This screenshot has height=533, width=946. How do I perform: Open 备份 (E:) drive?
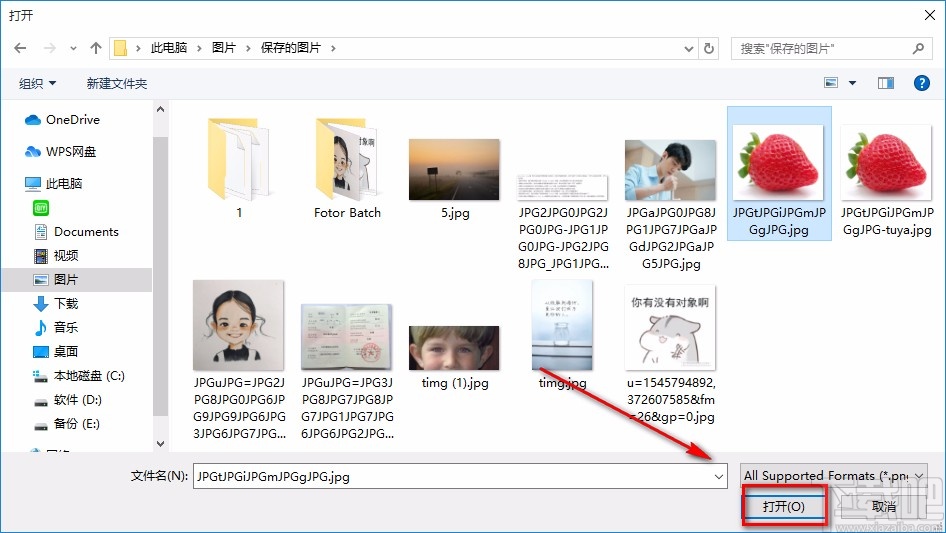(x=66, y=424)
